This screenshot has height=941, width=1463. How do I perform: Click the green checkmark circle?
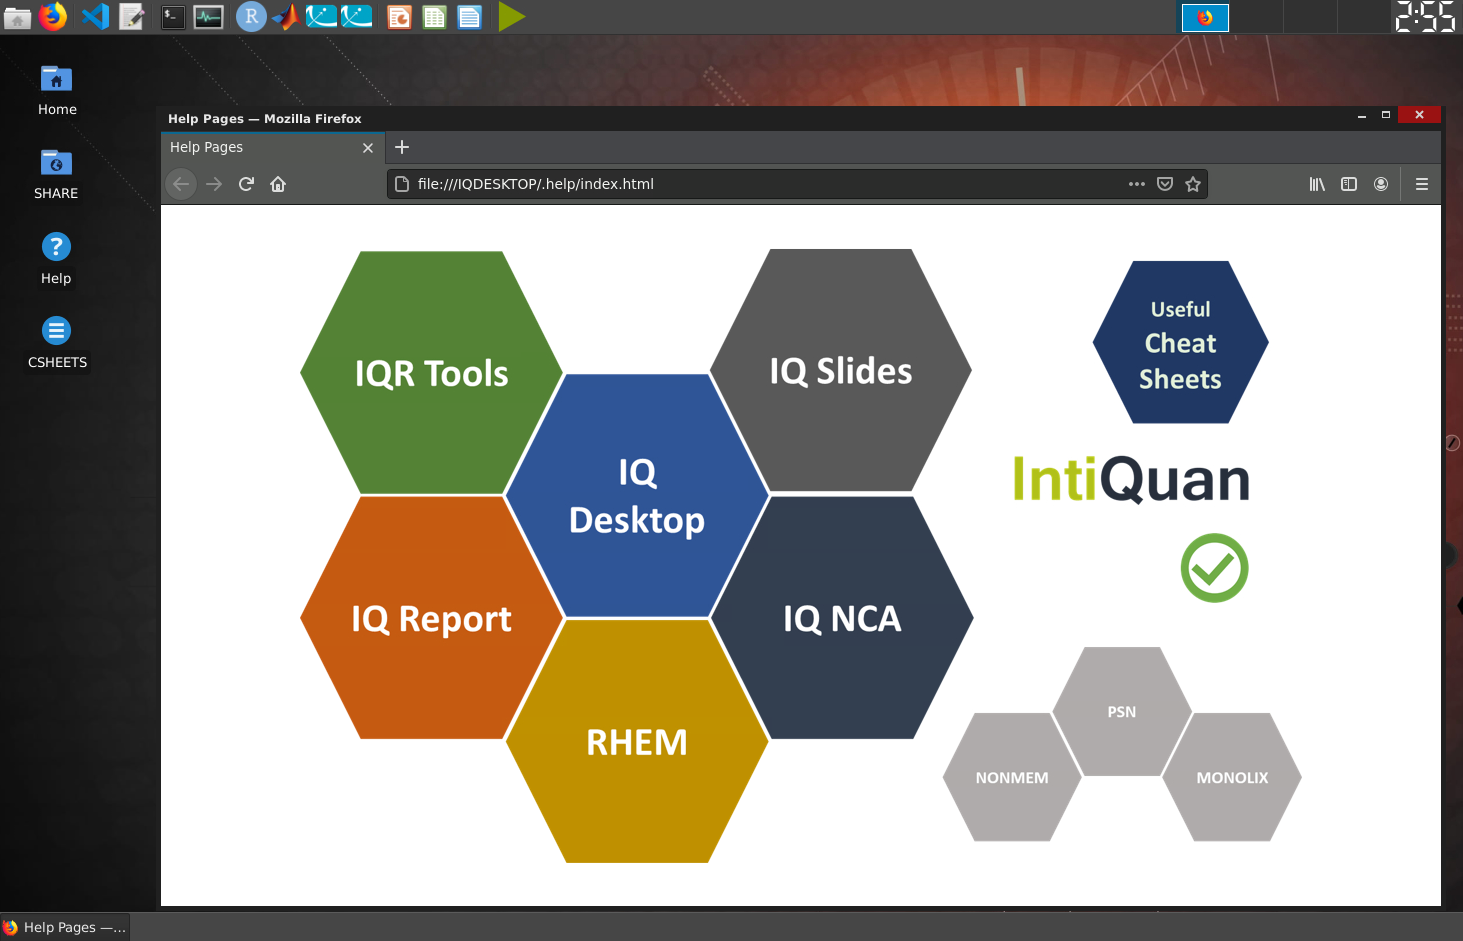coord(1214,568)
